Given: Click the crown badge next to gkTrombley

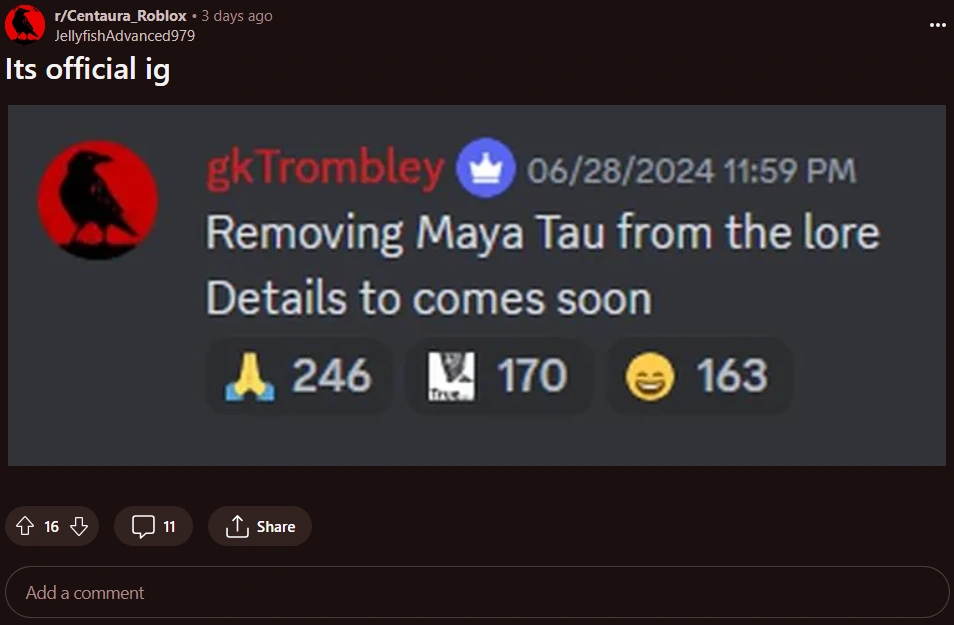Looking at the screenshot, I should pyautogui.click(x=486, y=168).
